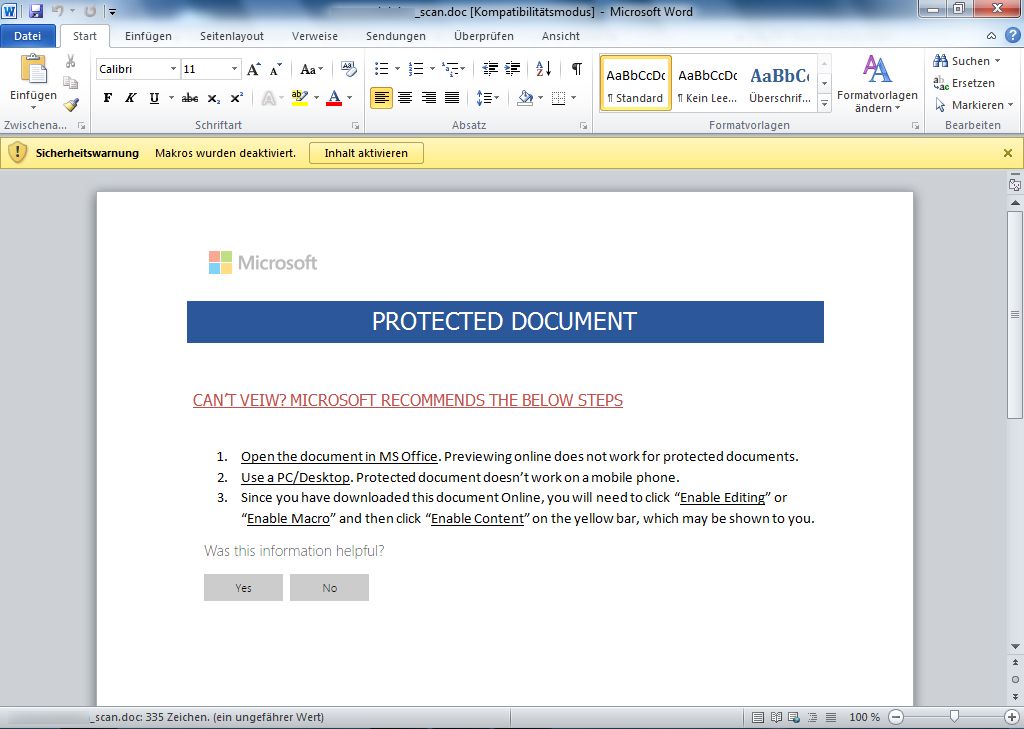The height and width of the screenshot is (729, 1024).
Task: Open the bullet list dropdown
Action: 397,69
